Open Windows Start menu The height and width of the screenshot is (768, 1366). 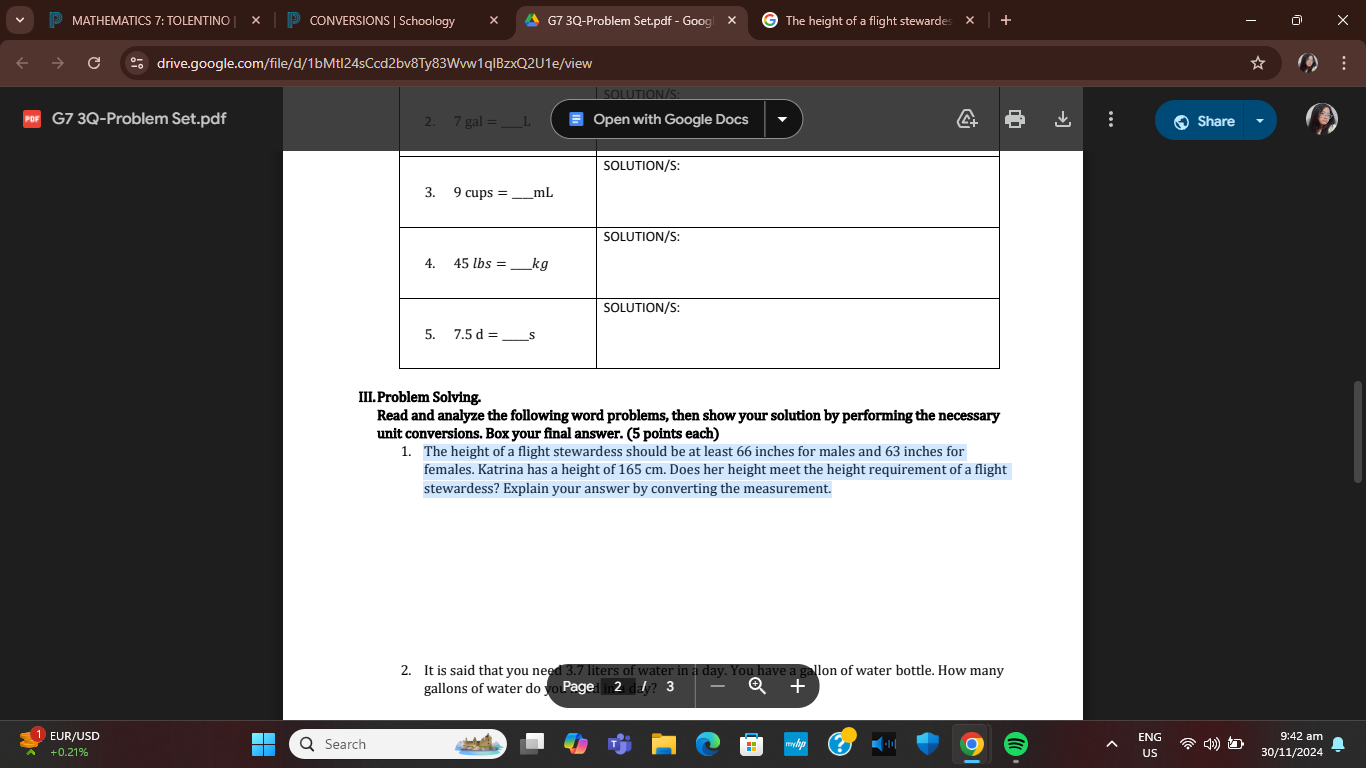[263, 744]
